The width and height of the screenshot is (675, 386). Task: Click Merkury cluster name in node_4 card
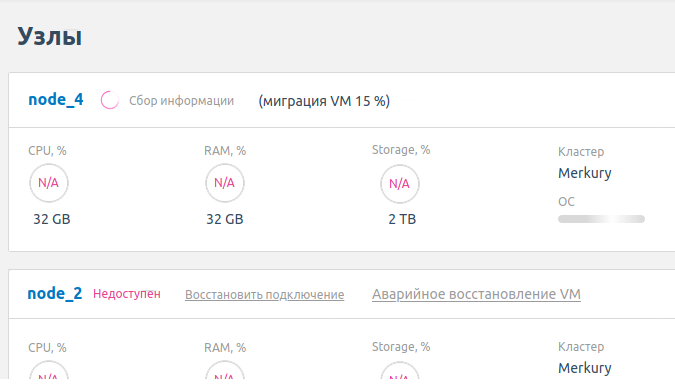pos(585,173)
